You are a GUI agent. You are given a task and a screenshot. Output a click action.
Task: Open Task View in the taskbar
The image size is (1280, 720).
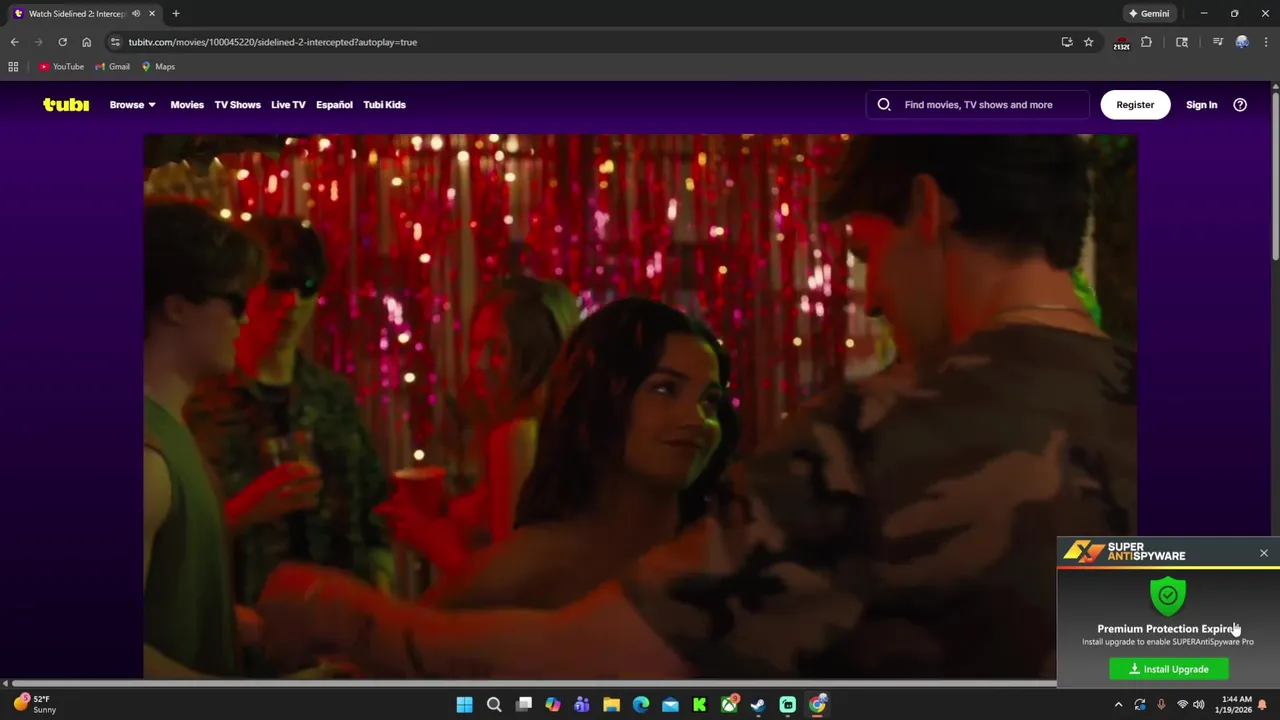(x=523, y=705)
